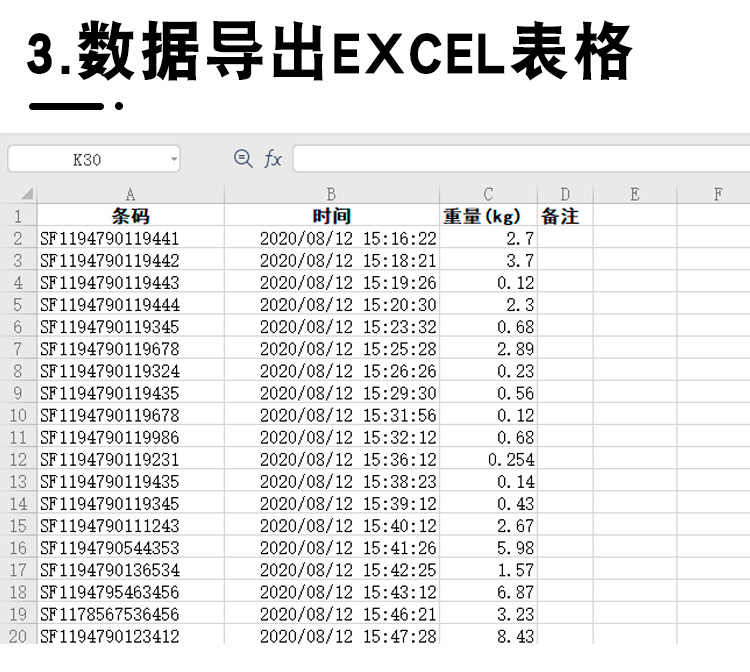Select column E header
The image size is (750, 672).
click(x=635, y=194)
